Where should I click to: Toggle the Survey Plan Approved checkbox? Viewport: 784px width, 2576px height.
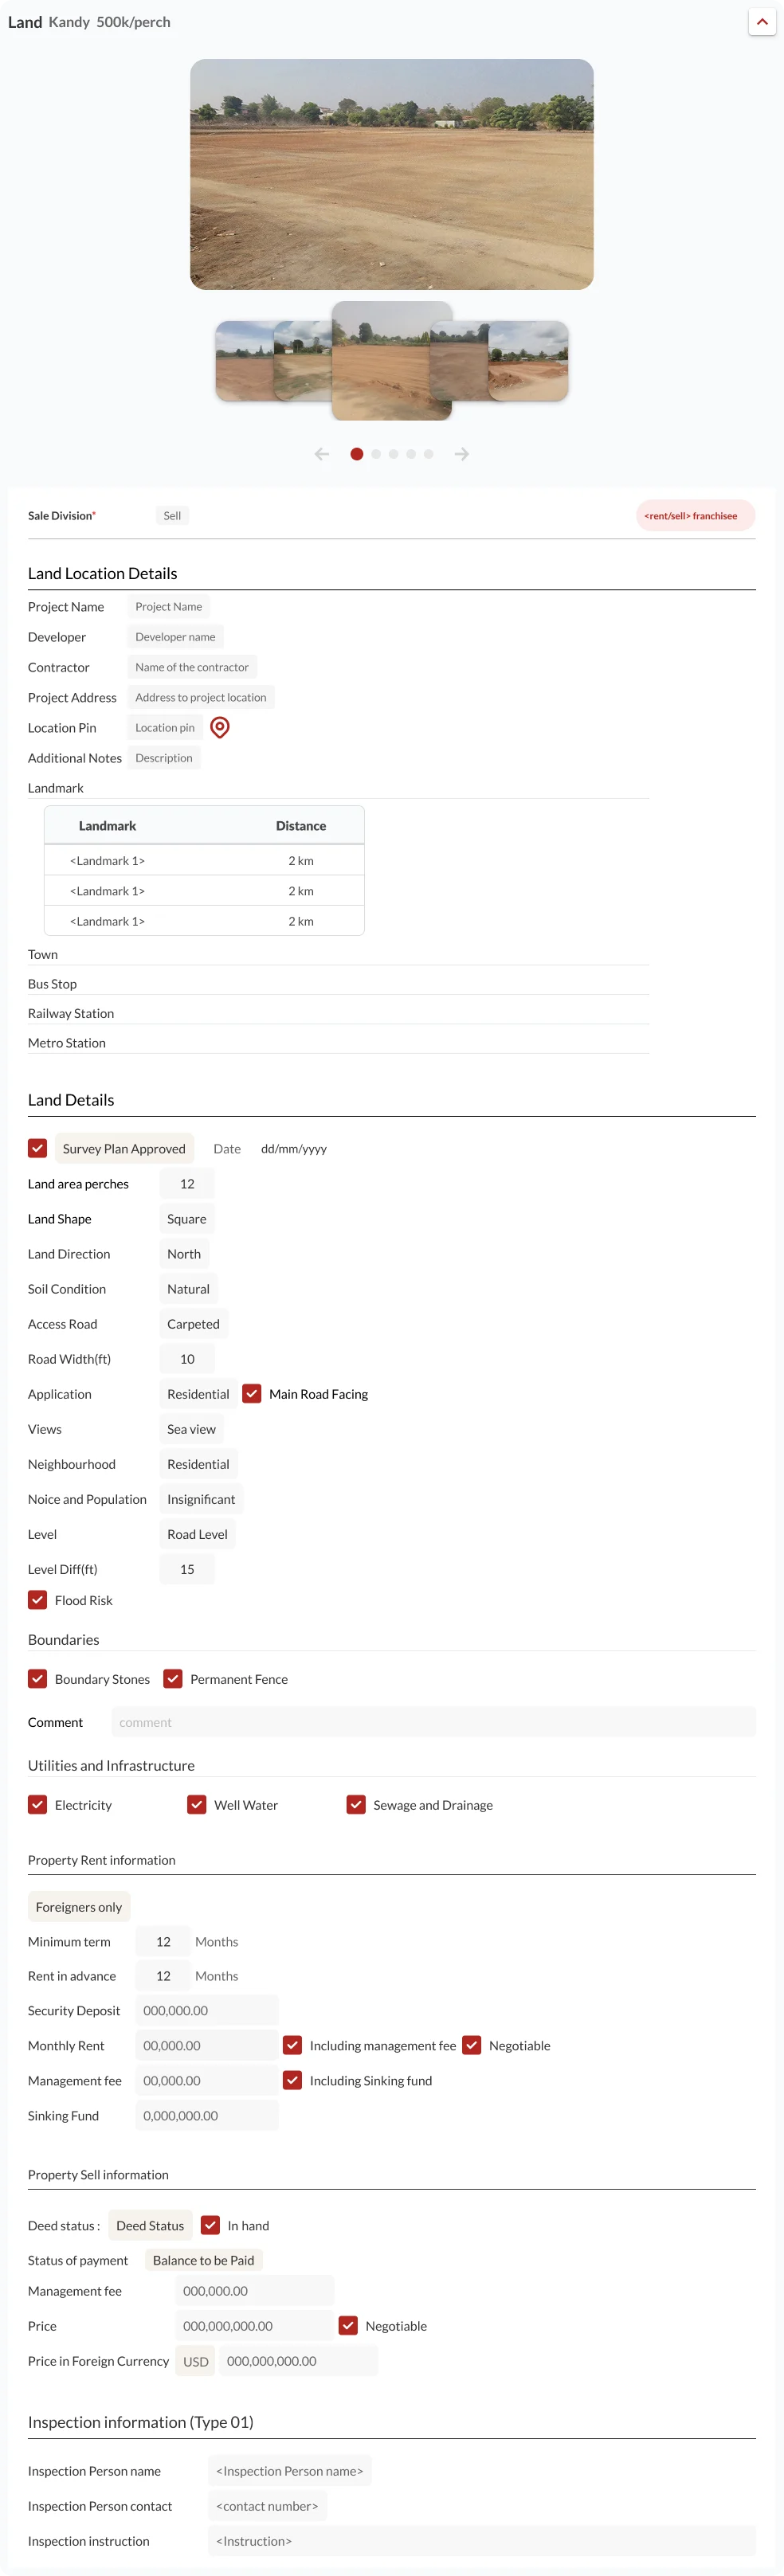pos(38,1148)
